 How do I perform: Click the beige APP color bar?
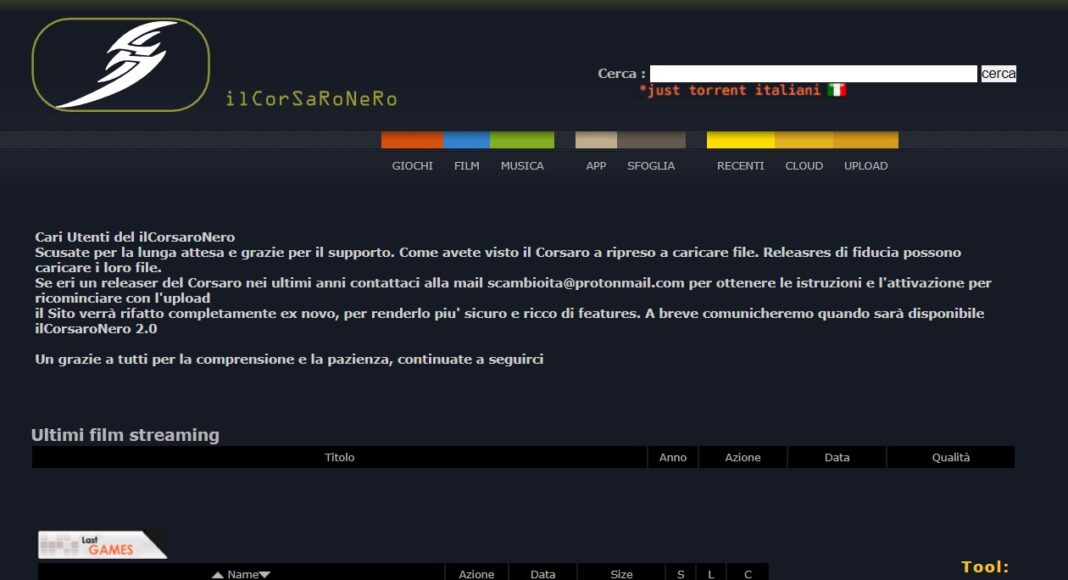(596, 140)
